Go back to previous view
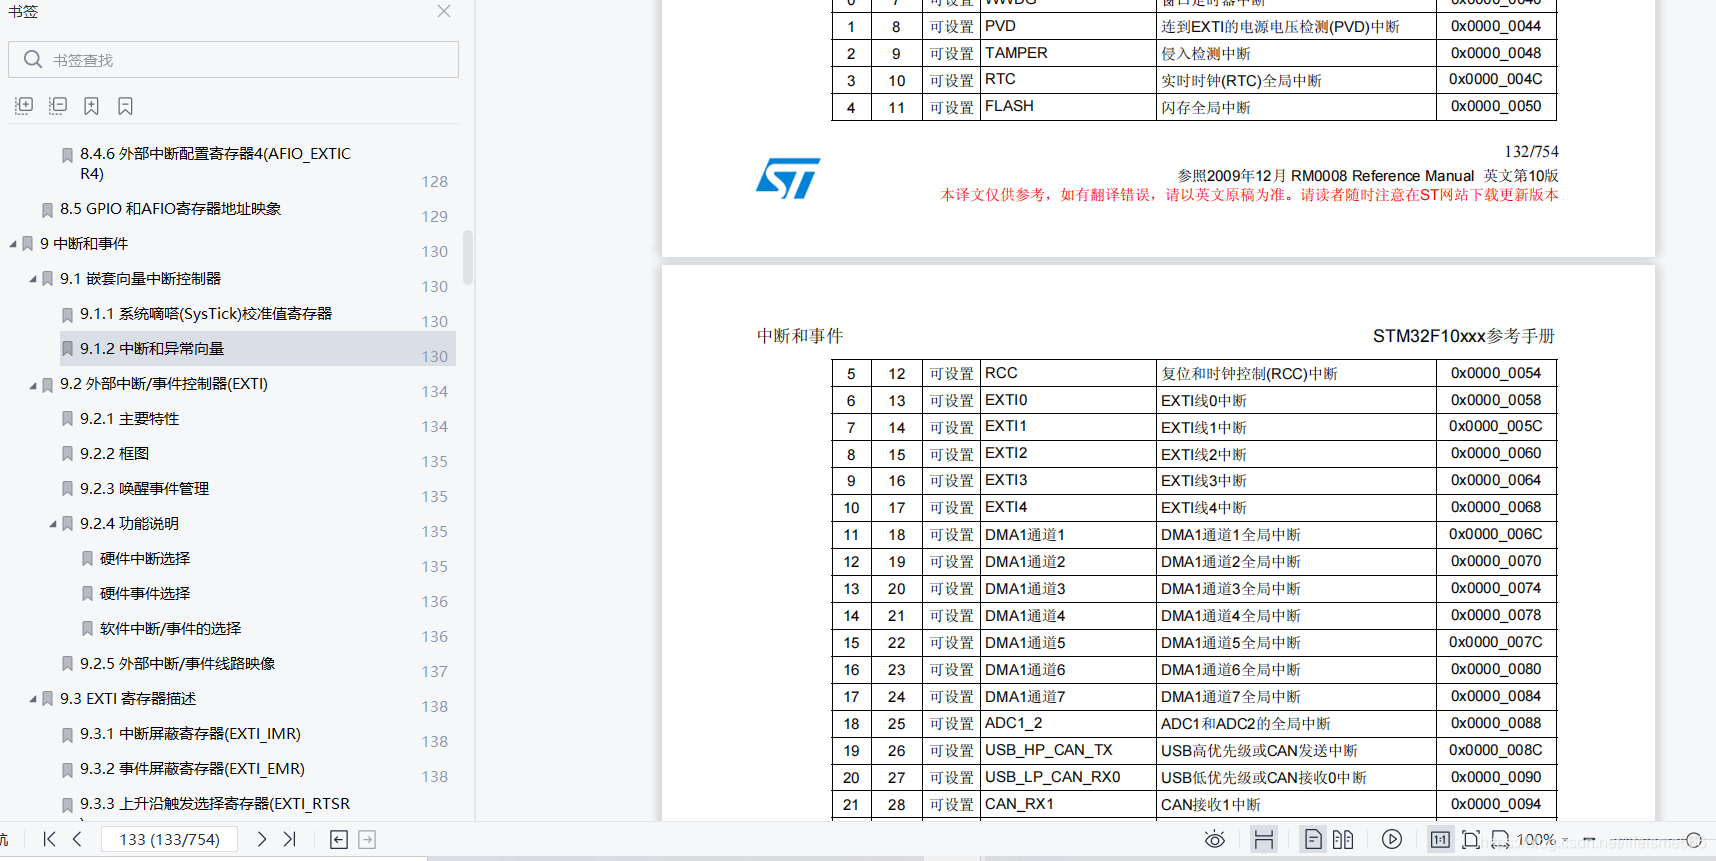Image resolution: width=1716 pixels, height=861 pixels. (339, 839)
